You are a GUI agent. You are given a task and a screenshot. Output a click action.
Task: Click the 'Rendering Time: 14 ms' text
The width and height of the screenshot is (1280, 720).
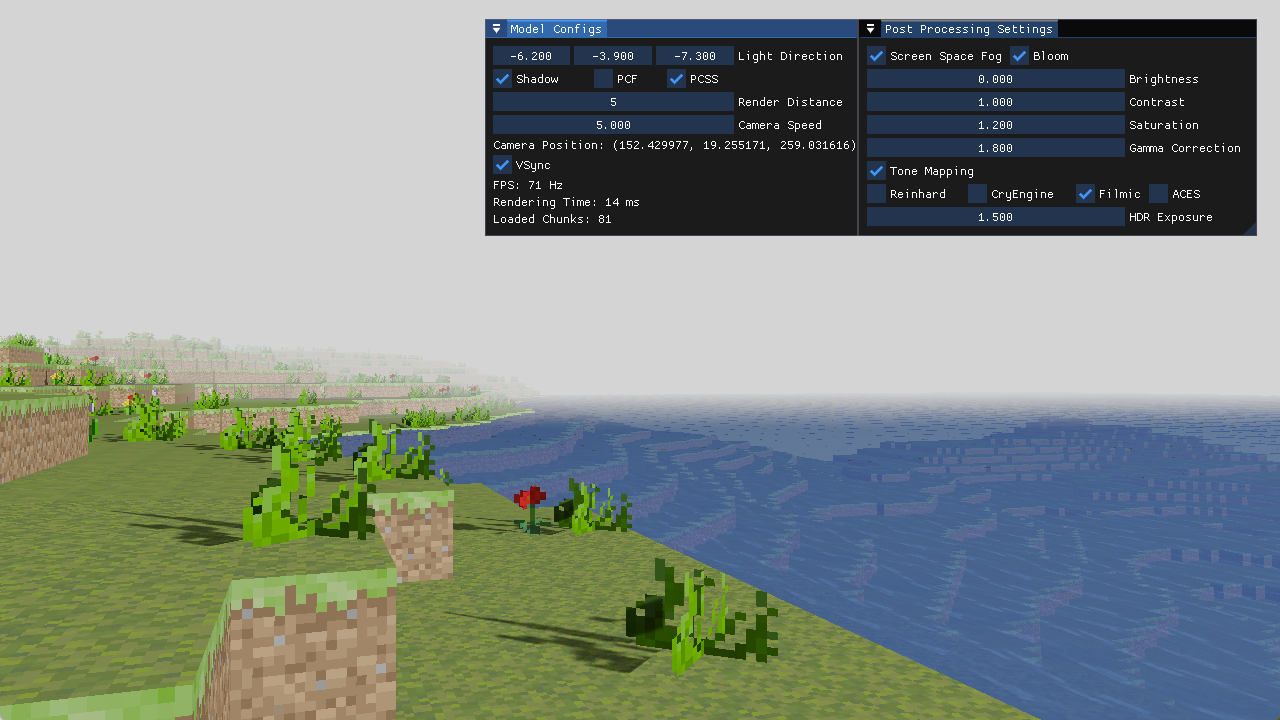coord(566,202)
